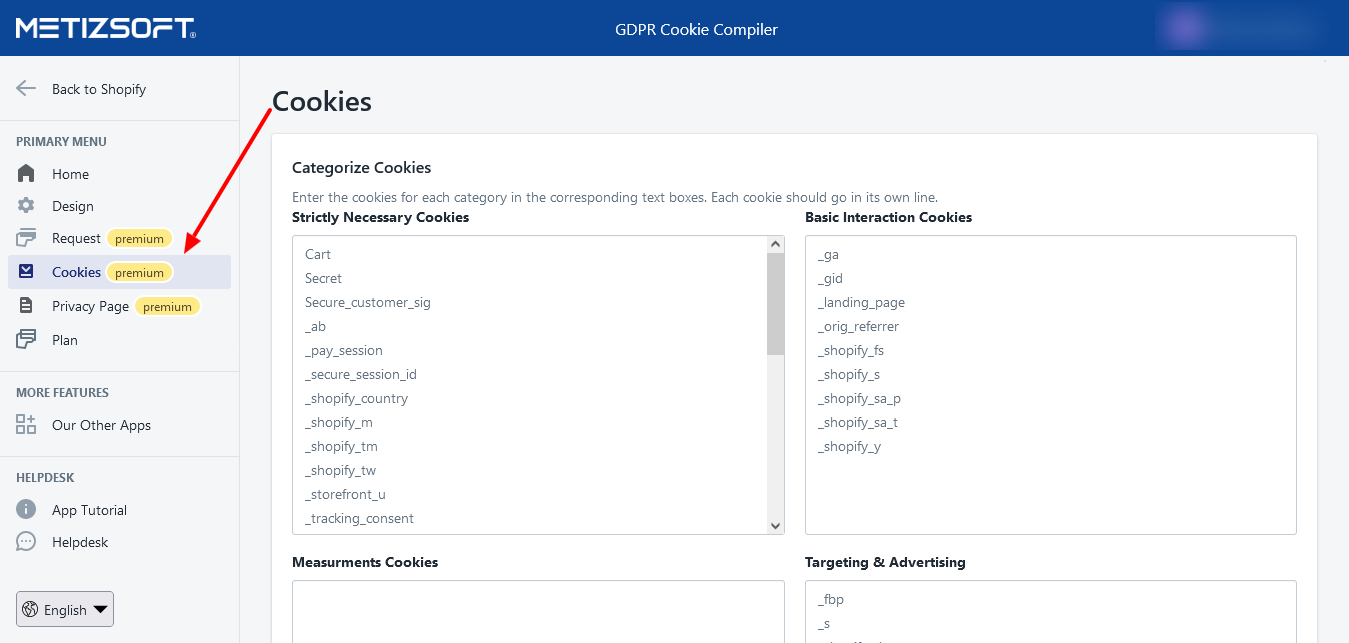
Task: Click the Home house icon
Action: pos(26,174)
